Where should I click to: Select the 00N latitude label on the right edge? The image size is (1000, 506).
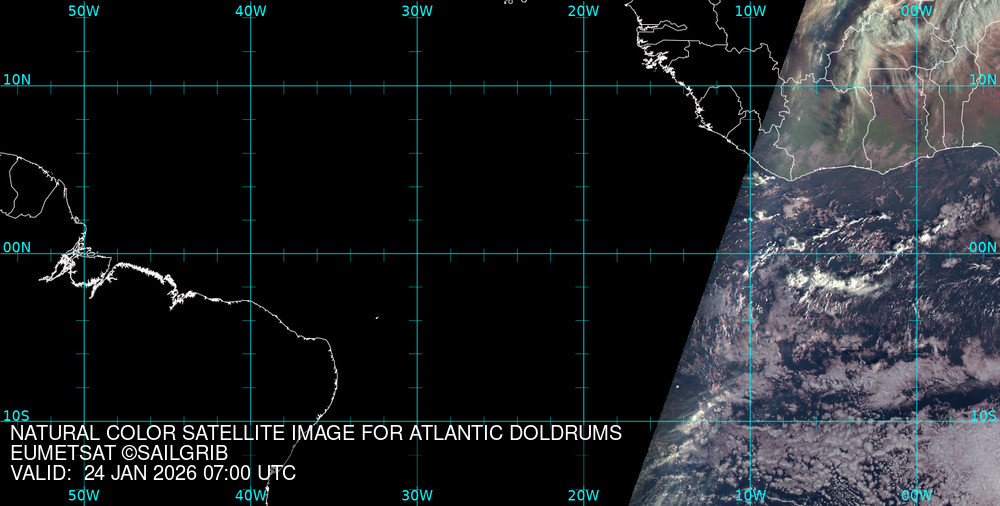pyautogui.click(x=983, y=247)
